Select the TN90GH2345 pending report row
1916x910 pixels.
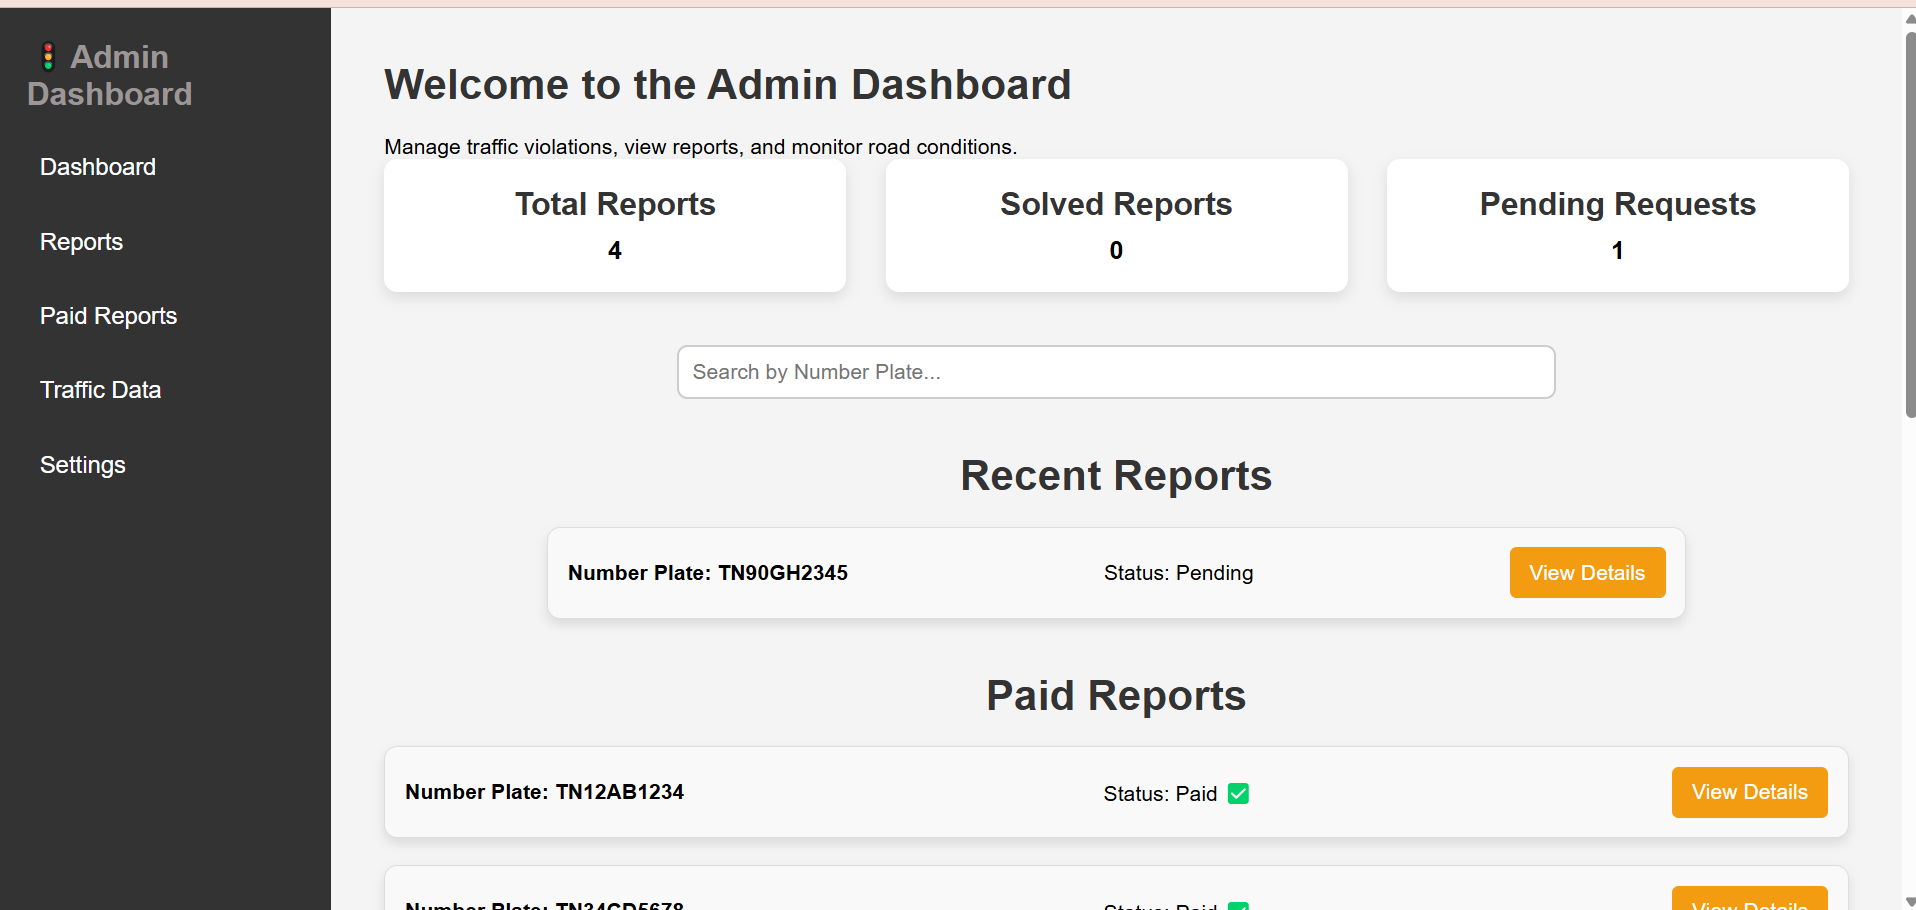tap(1116, 573)
